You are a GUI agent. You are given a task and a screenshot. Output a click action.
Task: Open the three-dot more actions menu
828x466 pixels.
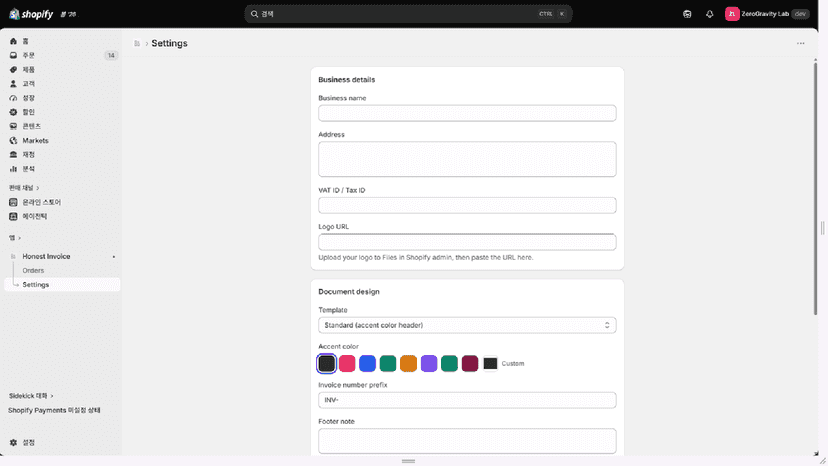pyautogui.click(x=801, y=43)
